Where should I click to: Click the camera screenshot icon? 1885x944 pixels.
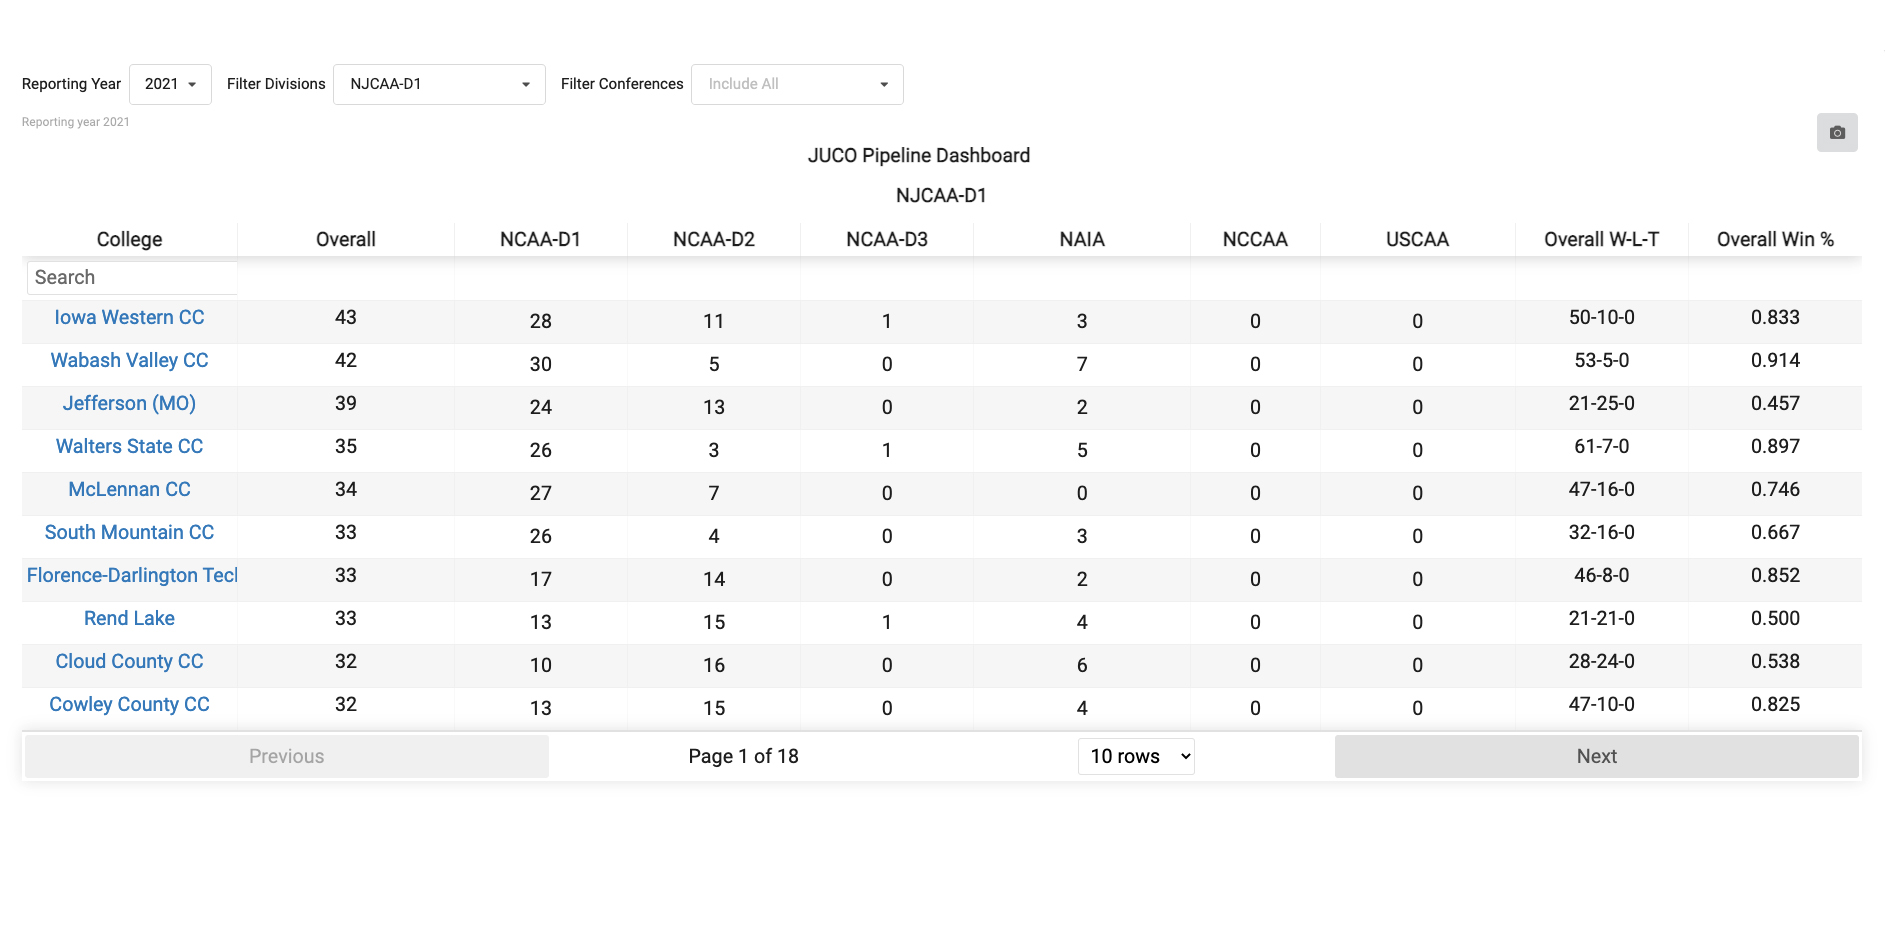tap(1837, 132)
